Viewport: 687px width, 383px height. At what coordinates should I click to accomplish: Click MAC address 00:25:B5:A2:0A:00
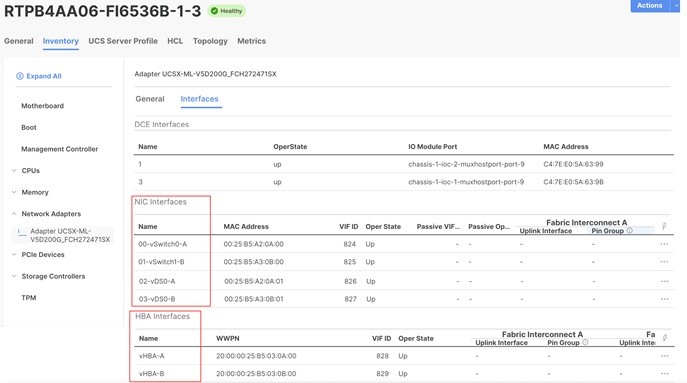[254, 244]
